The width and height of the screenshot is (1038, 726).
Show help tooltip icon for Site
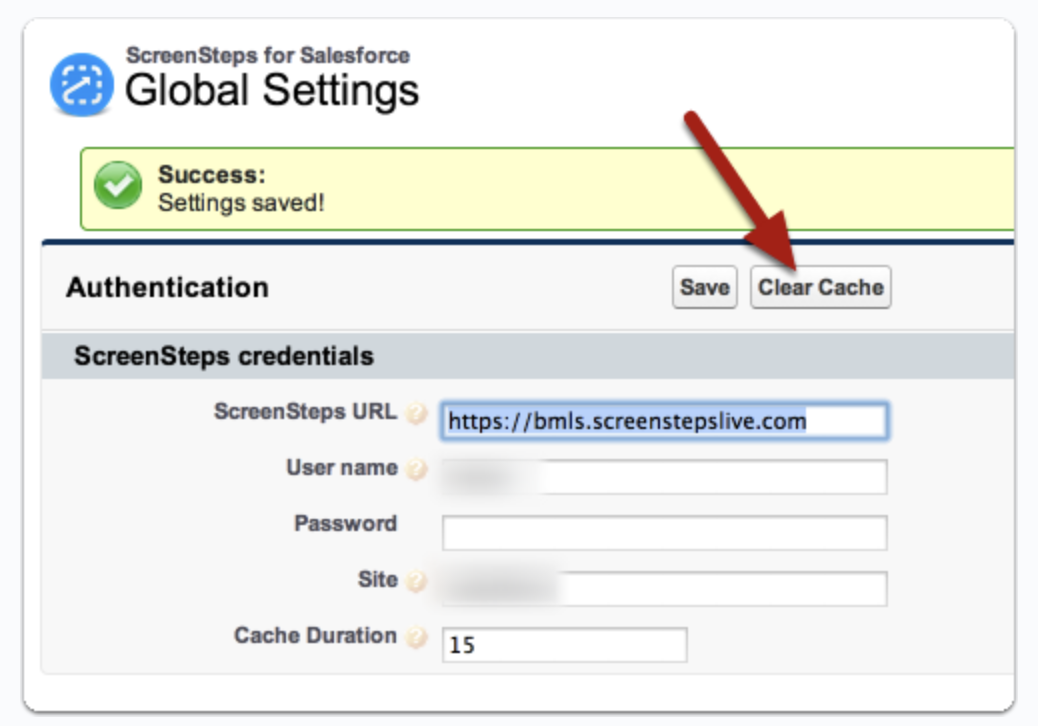point(417,582)
